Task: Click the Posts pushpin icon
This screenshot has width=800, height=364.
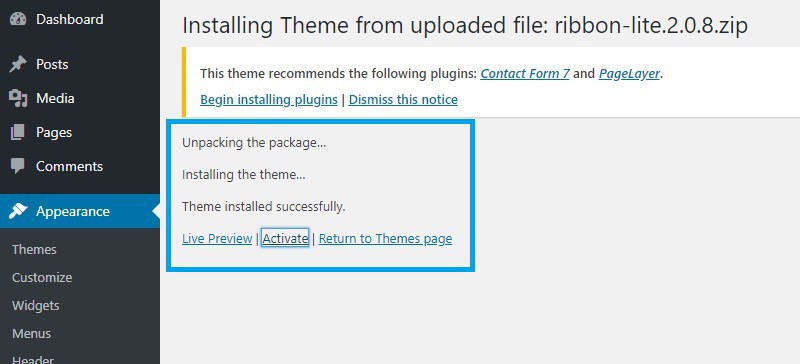Action: 18,64
